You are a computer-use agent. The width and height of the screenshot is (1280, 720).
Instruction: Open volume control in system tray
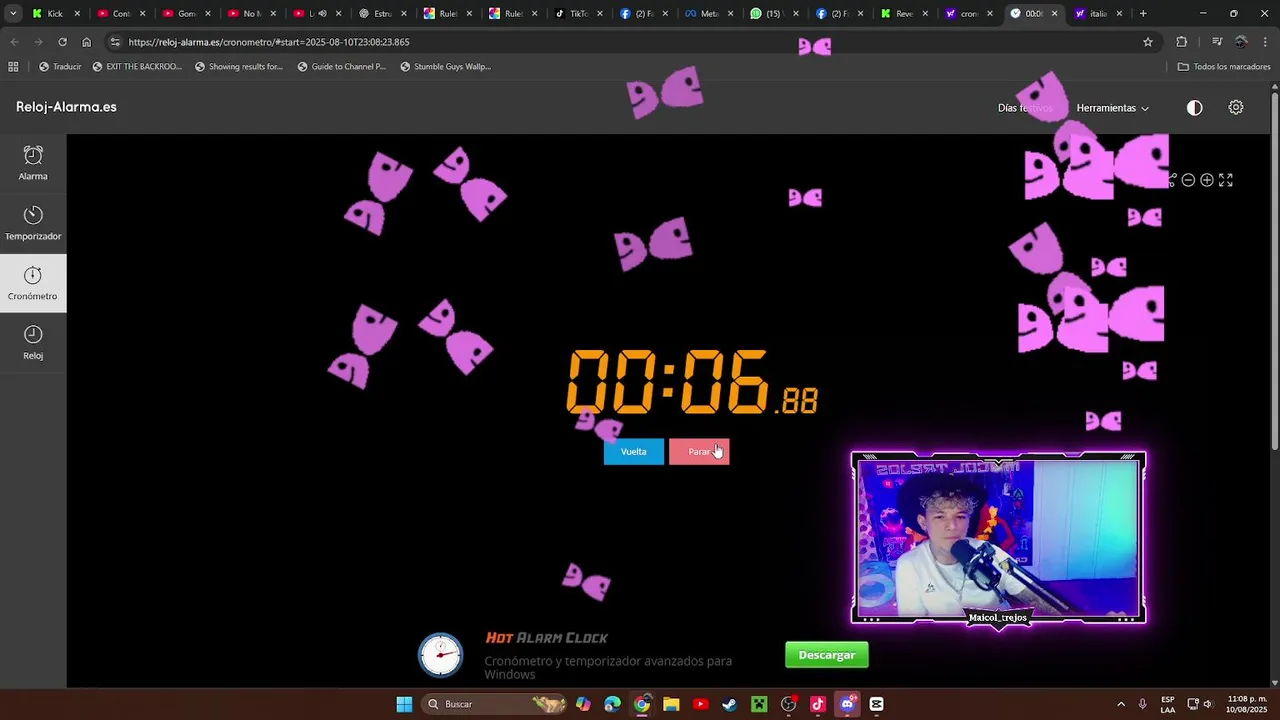click(1207, 704)
